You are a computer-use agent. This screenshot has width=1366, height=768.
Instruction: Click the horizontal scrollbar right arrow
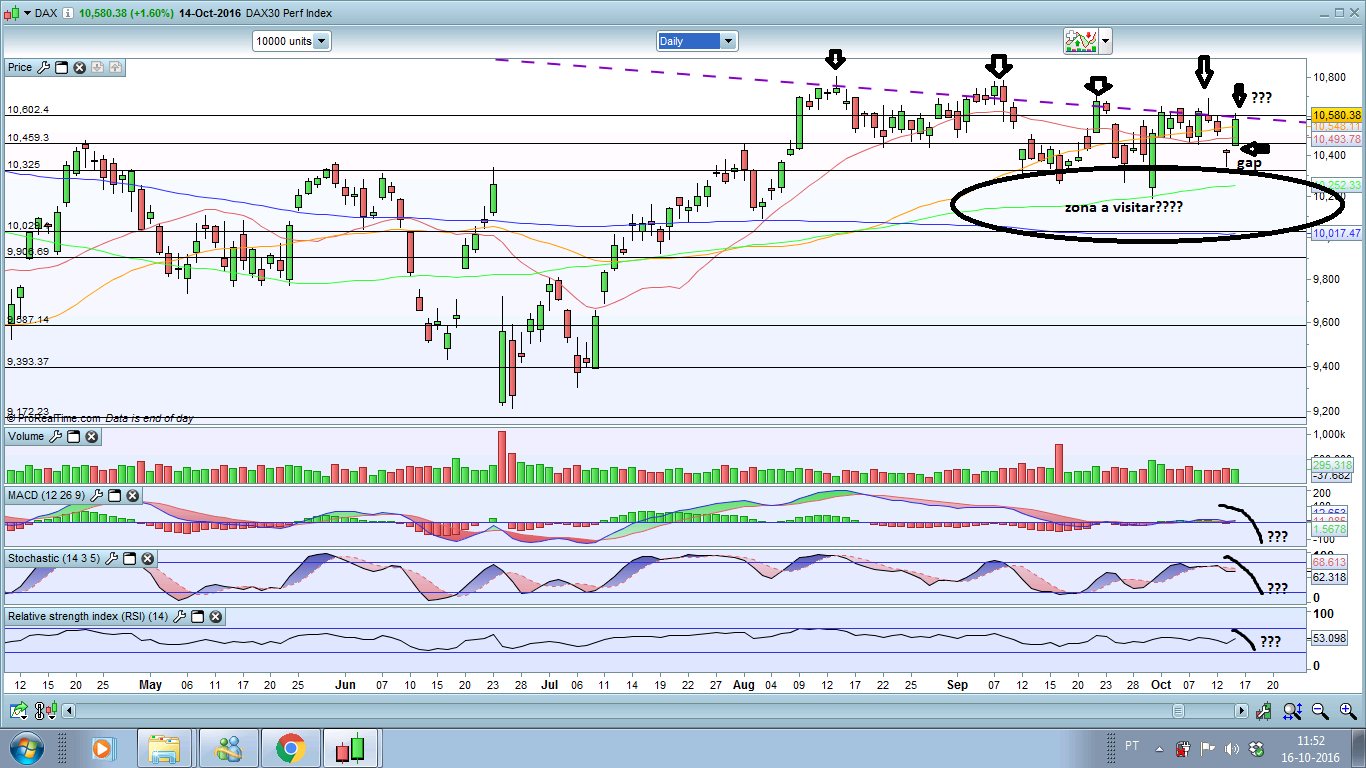coord(1242,711)
